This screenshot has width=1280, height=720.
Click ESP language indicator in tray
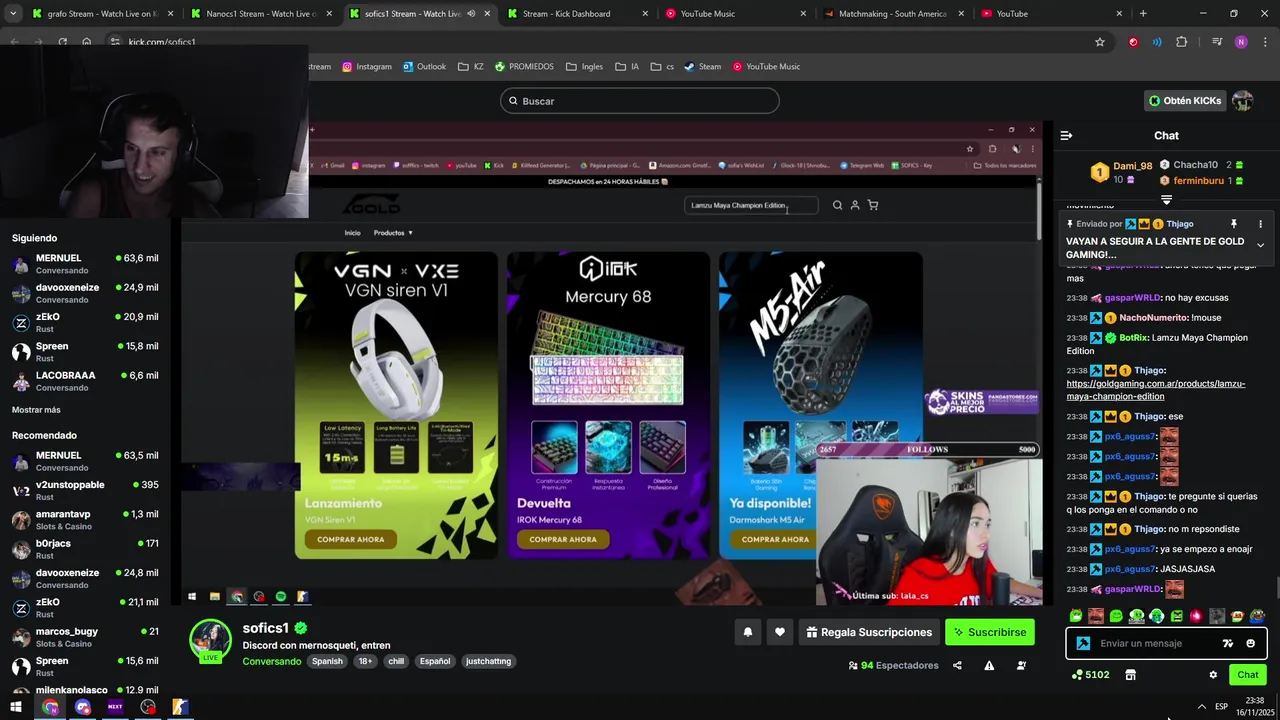(x=1221, y=707)
